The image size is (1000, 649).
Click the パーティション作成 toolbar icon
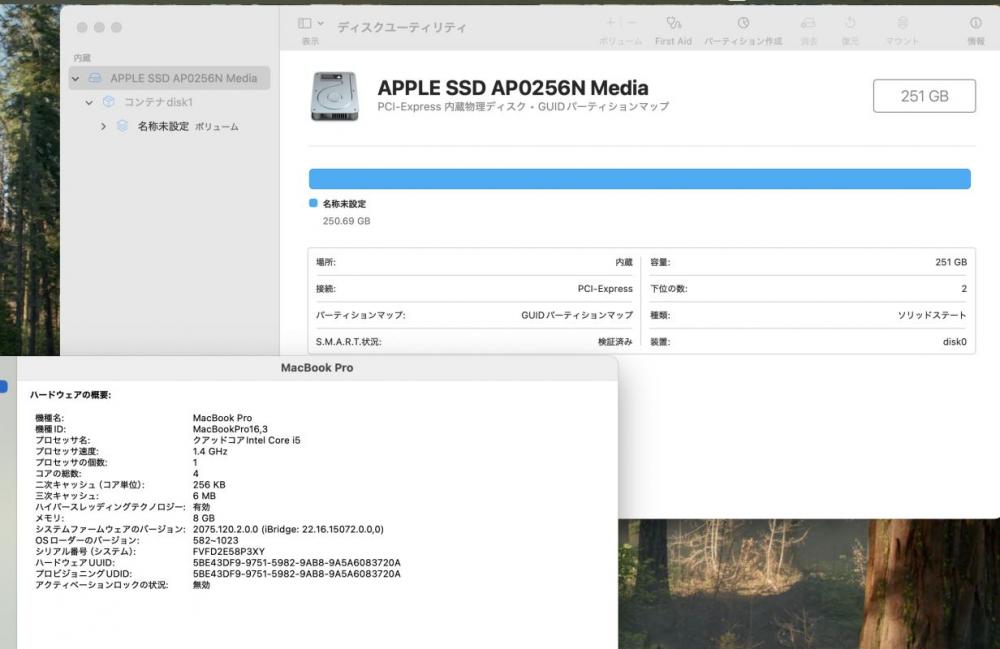click(743, 23)
